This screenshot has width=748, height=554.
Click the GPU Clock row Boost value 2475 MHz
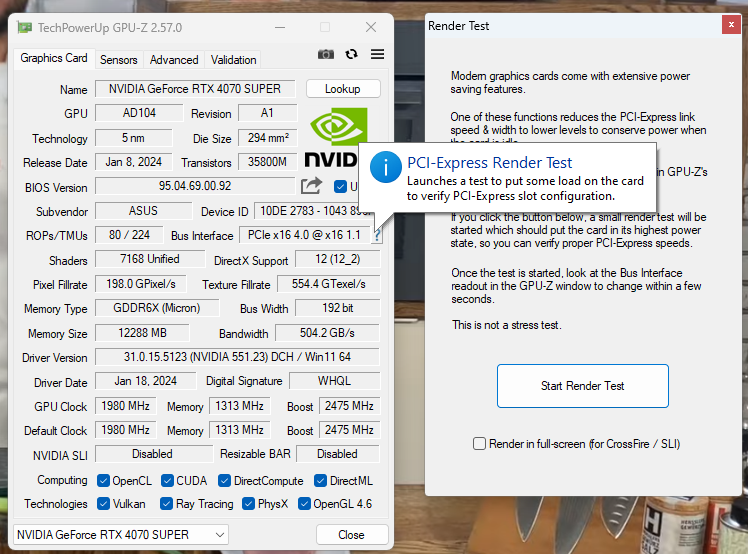click(x=349, y=406)
